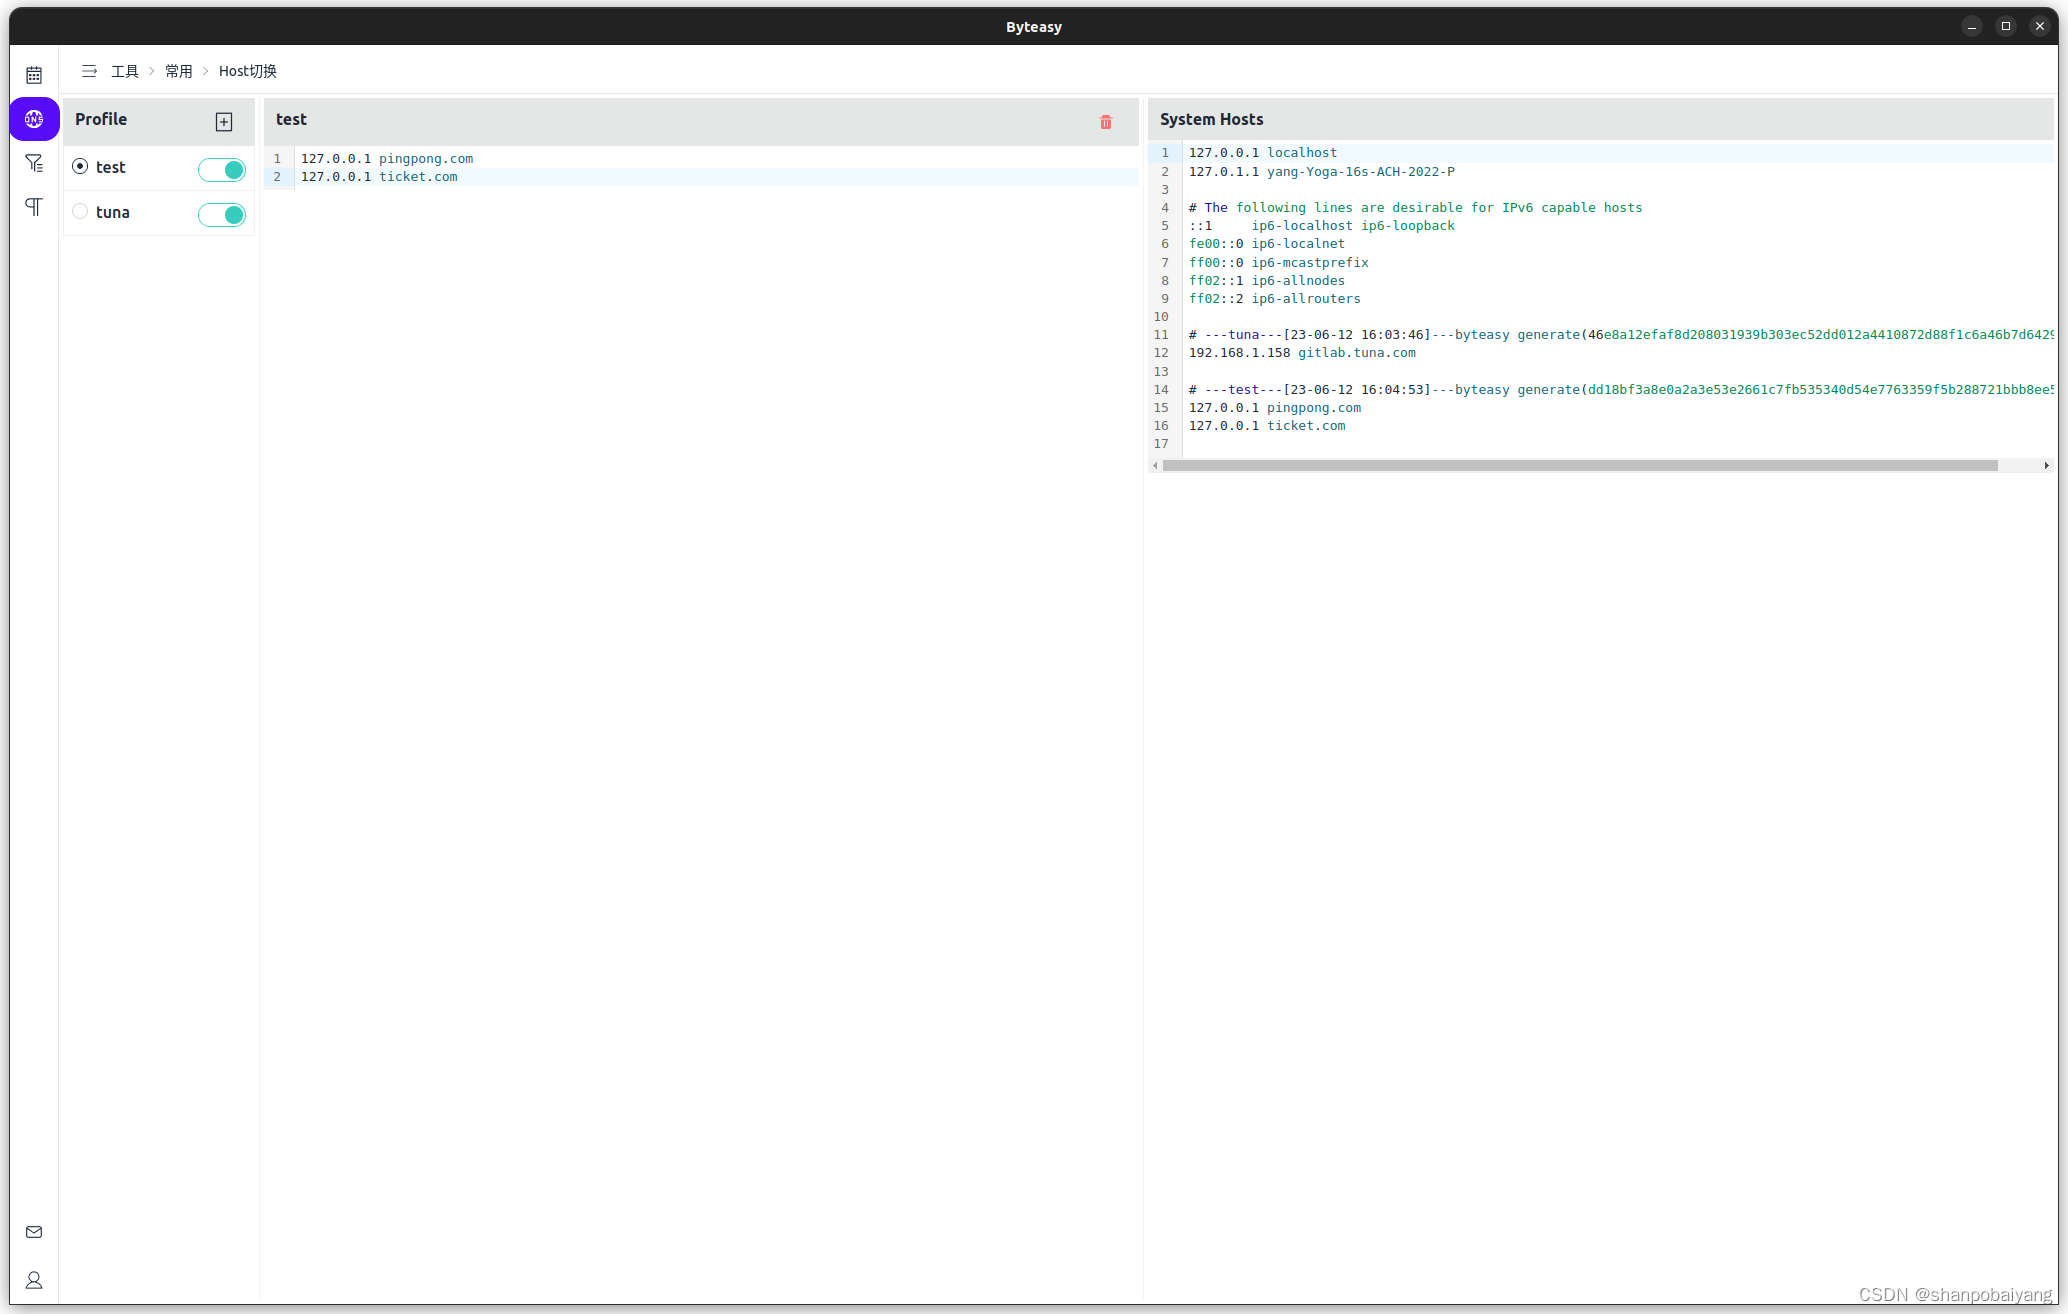
Task: Open the user account icon
Action: point(34,1280)
